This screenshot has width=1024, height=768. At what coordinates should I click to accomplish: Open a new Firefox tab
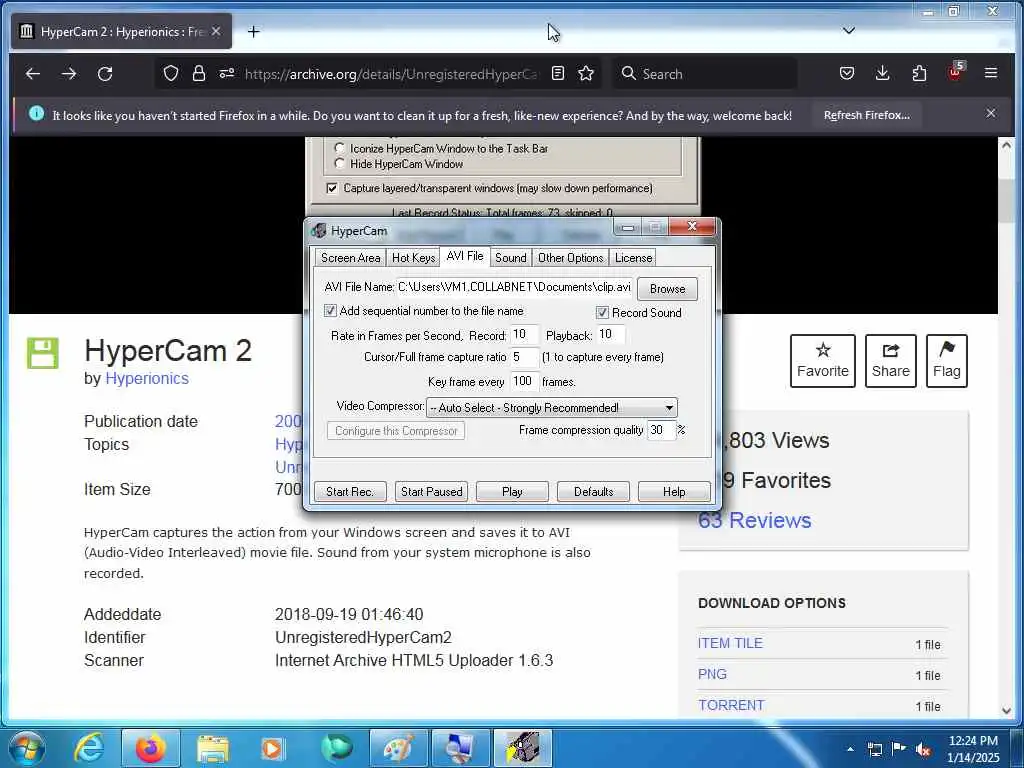pyautogui.click(x=253, y=31)
